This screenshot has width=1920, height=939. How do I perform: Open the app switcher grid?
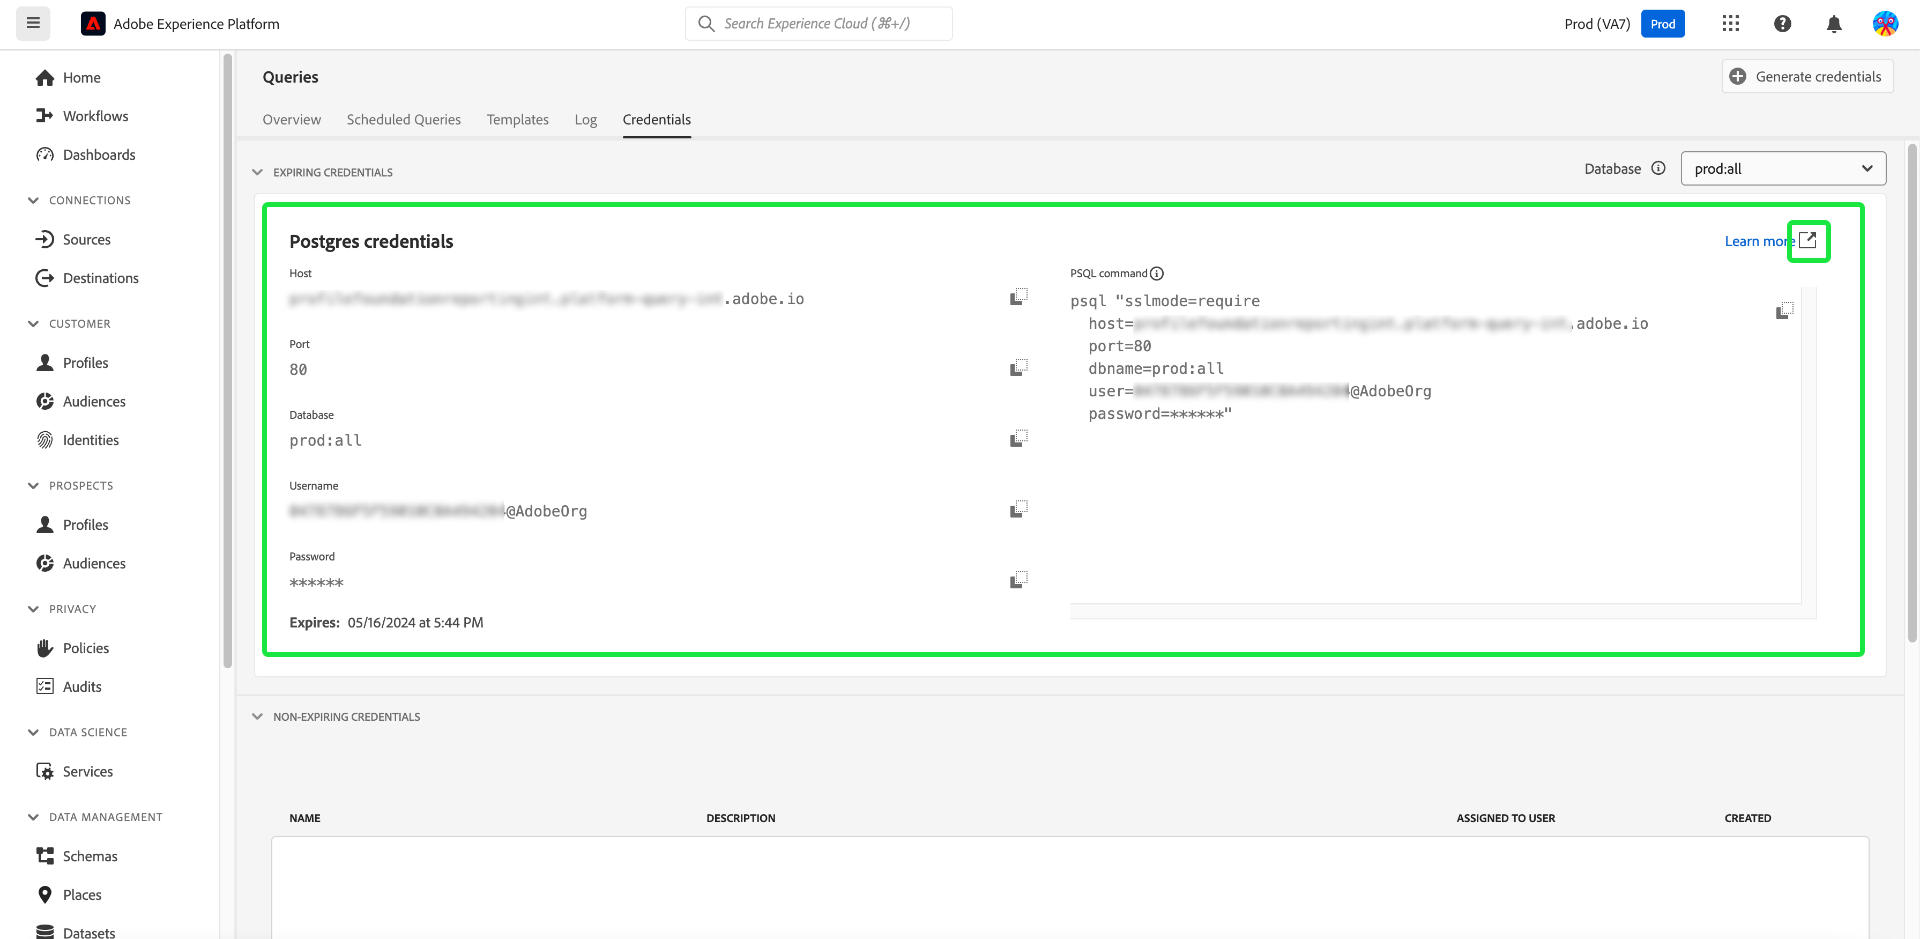1731,24
